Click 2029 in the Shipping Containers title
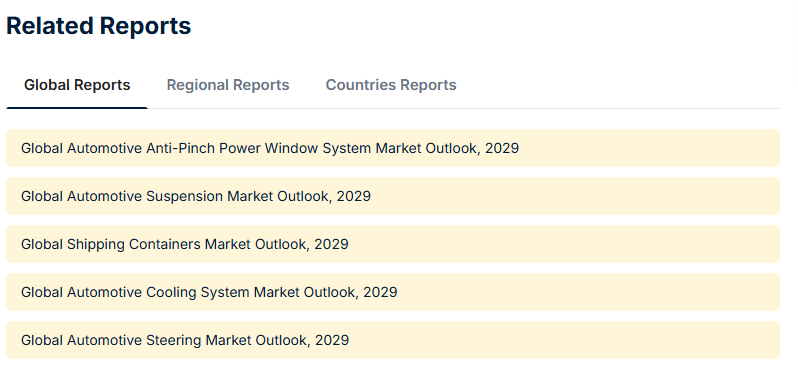The width and height of the screenshot is (798, 373). (x=331, y=244)
